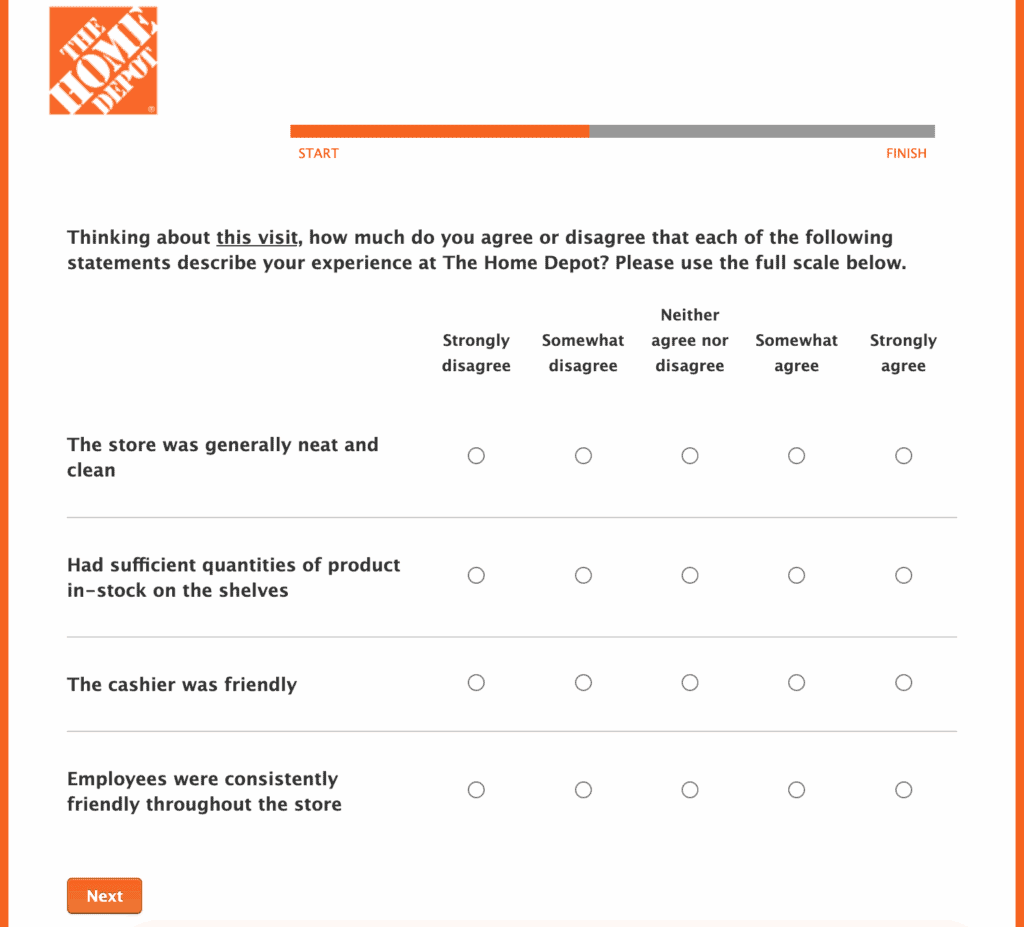Click the Next button
Viewport: 1024px width, 927px height.
coord(104,896)
